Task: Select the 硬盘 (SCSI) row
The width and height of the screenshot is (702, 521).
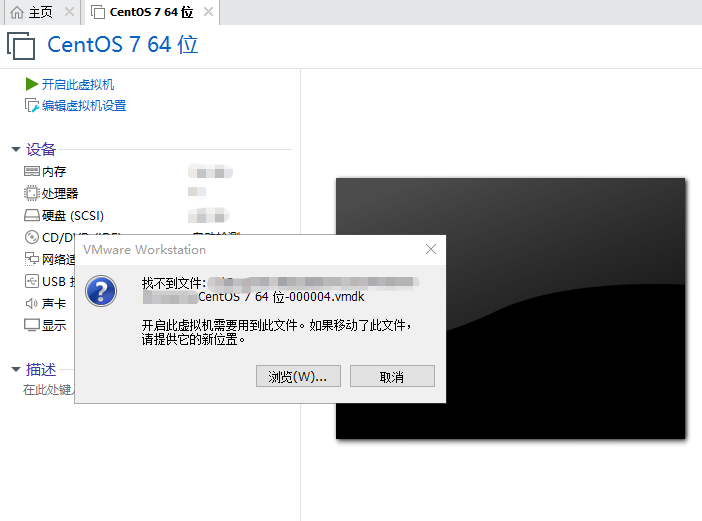Action: click(x=126, y=216)
